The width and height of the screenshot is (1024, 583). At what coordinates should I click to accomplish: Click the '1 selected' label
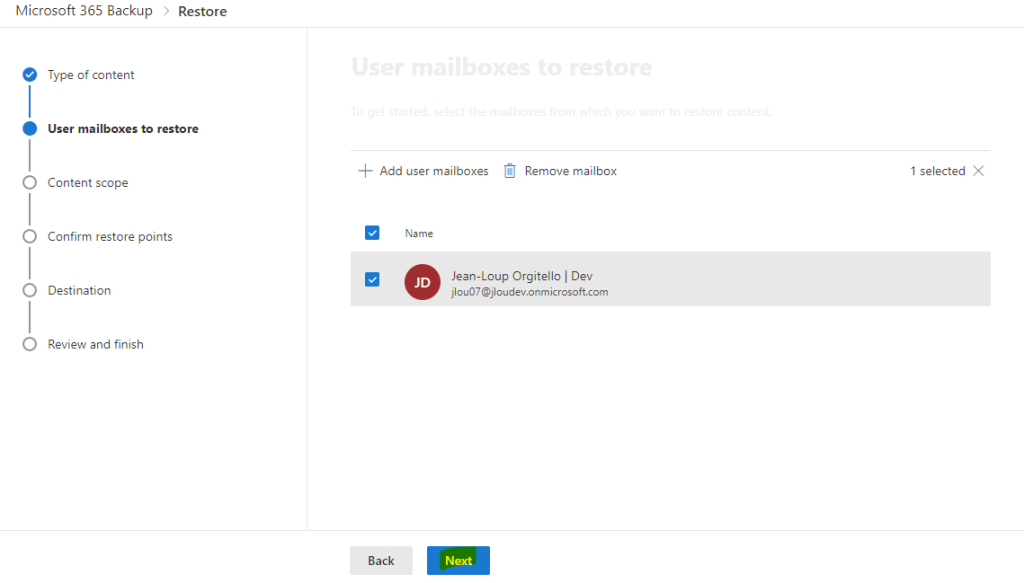click(937, 171)
